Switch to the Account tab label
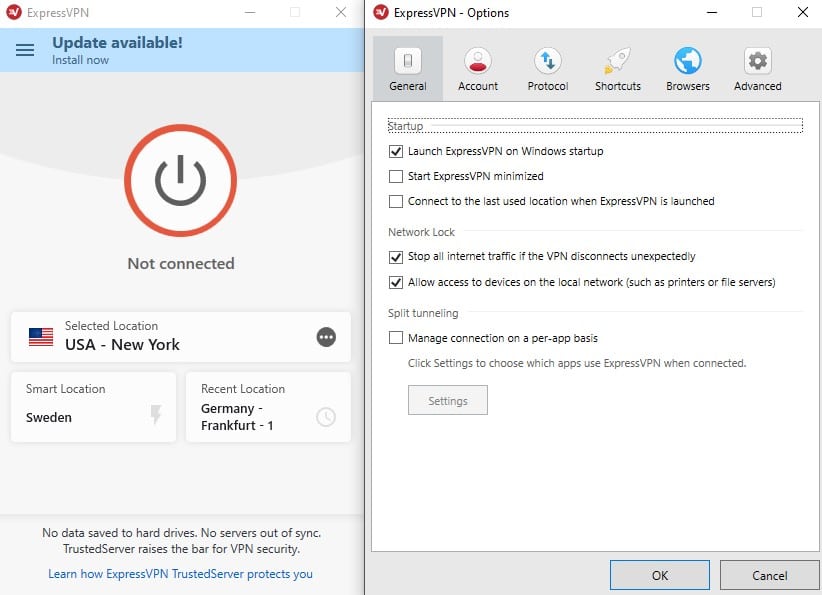Screen dimensions: 822x595 coord(478,86)
